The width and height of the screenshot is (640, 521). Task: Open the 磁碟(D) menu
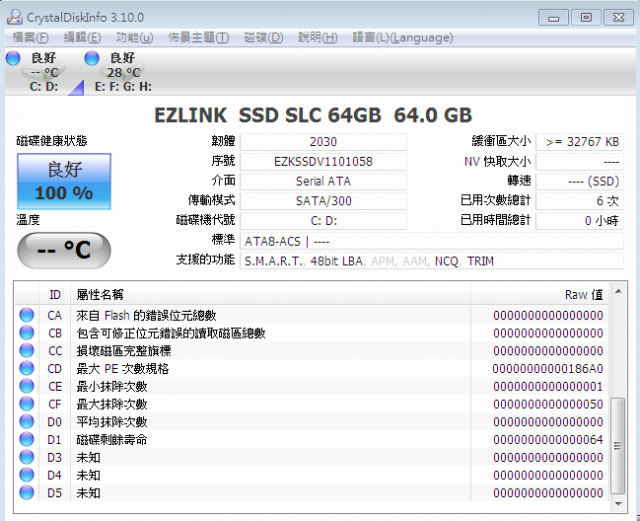(x=263, y=38)
